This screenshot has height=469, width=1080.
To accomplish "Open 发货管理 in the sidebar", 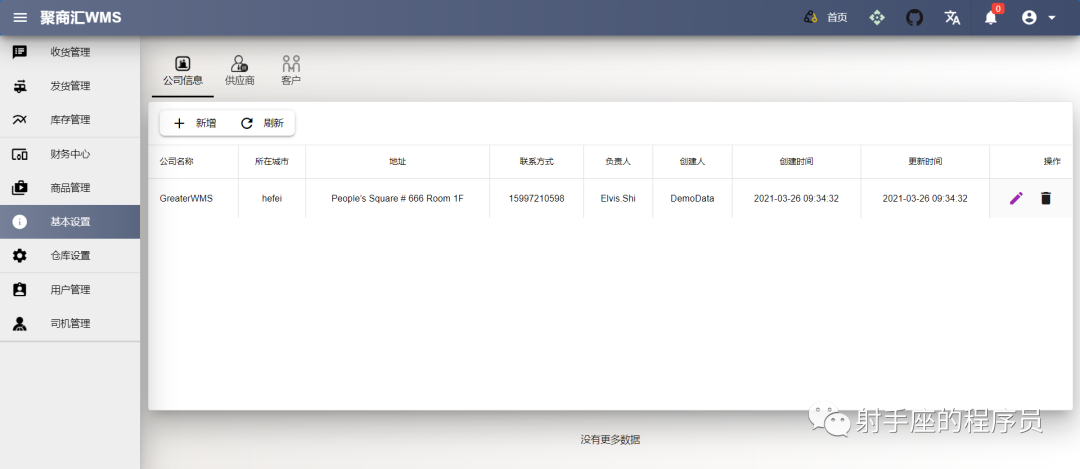I will pyautogui.click(x=70, y=86).
